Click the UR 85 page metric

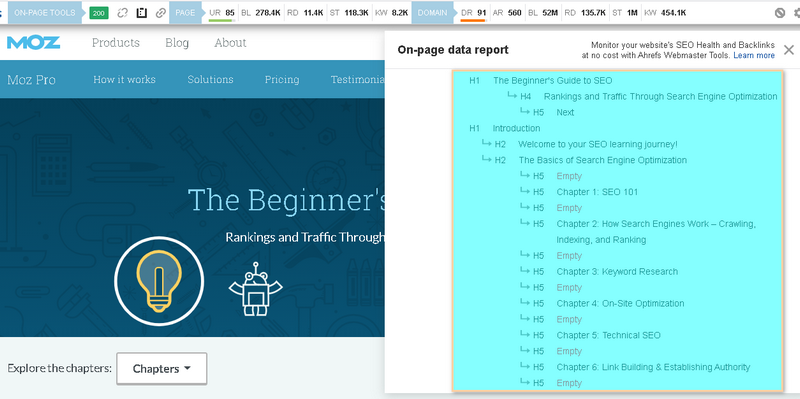coord(222,13)
